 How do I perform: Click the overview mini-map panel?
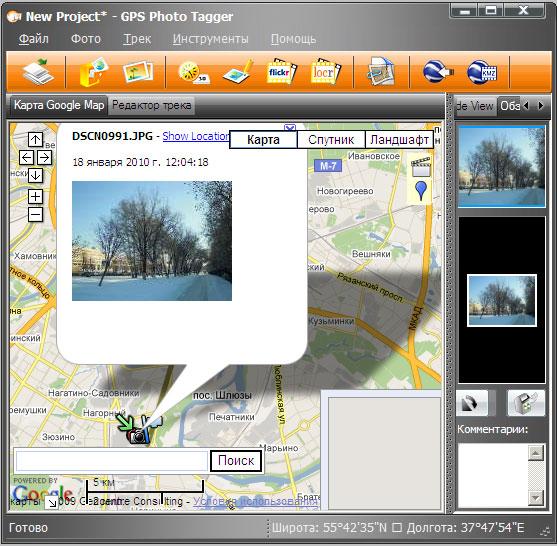coord(384,453)
